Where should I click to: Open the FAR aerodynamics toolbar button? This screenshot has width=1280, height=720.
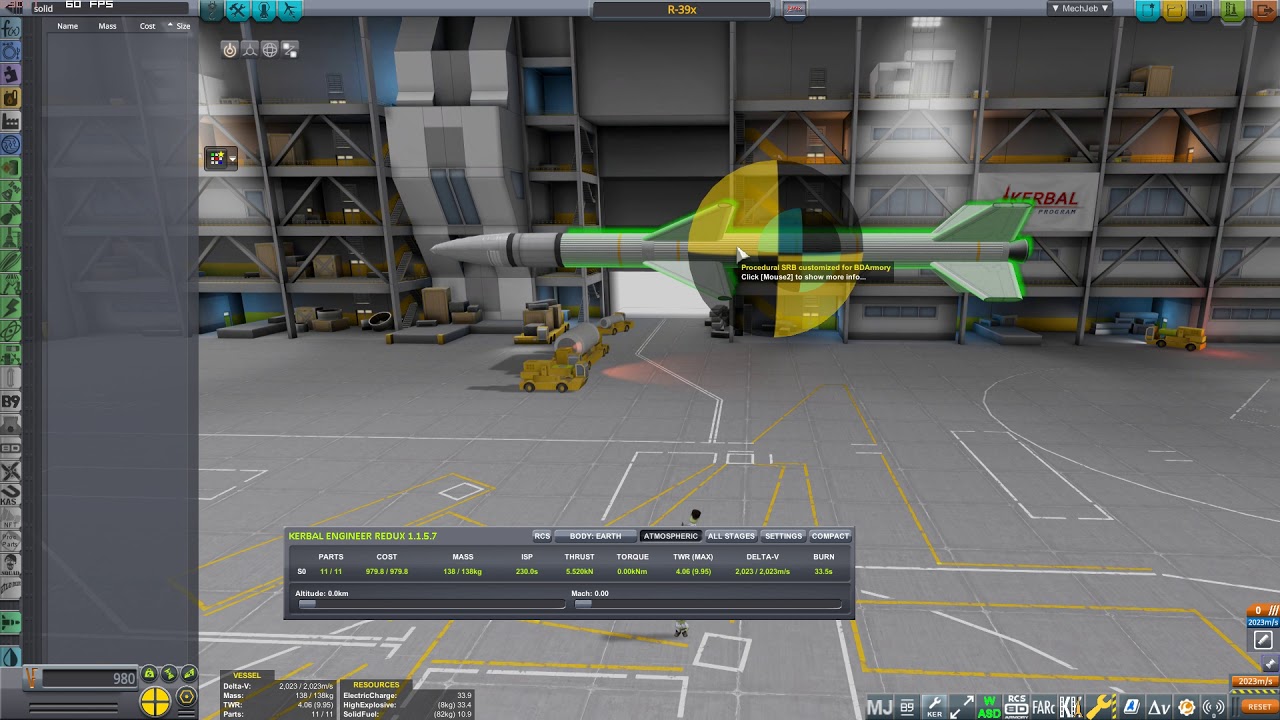click(1043, 707)
